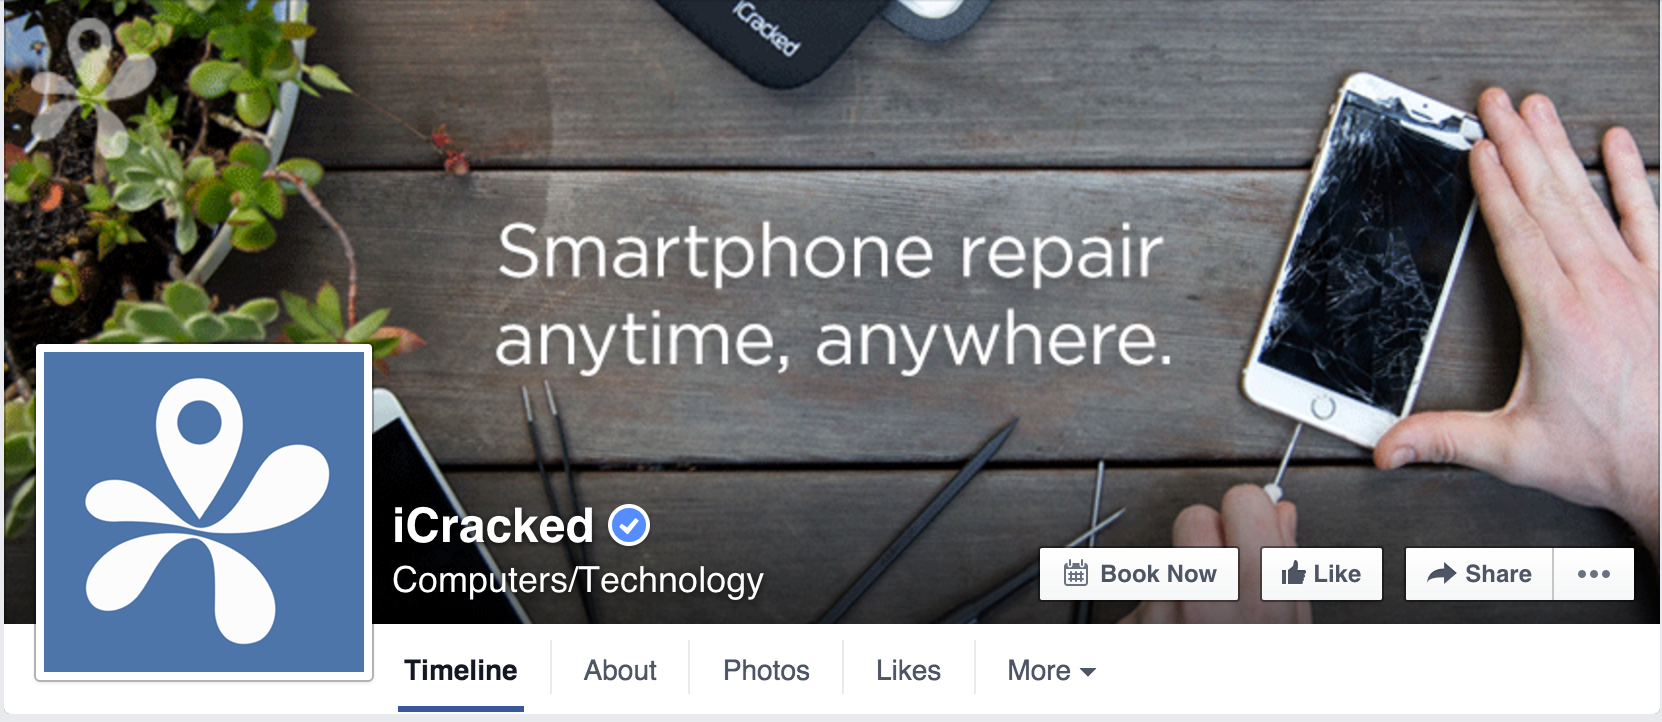The height and width of the screenshot is (722, 1662).
Task: Click the blue verified badge next to iCracked
Action: [629, 525]
